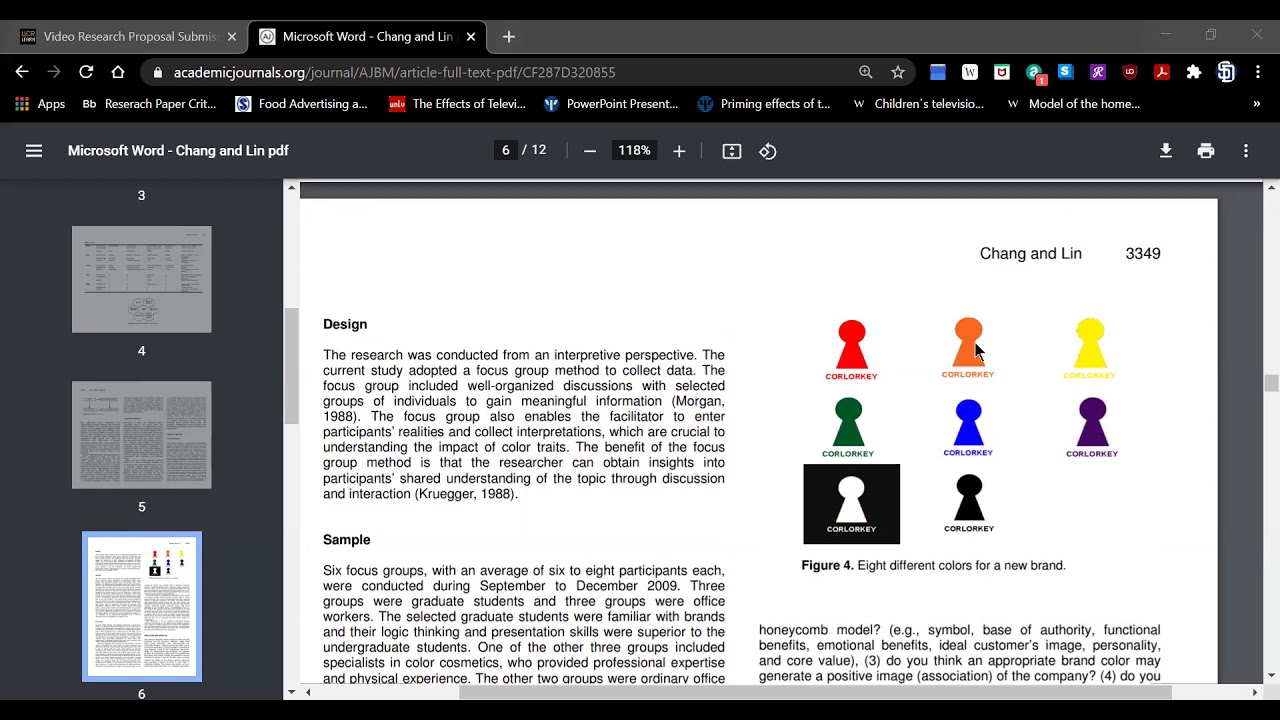
Task: Click the white-on-black CORLORKEY logo
Action: point(852,504)
